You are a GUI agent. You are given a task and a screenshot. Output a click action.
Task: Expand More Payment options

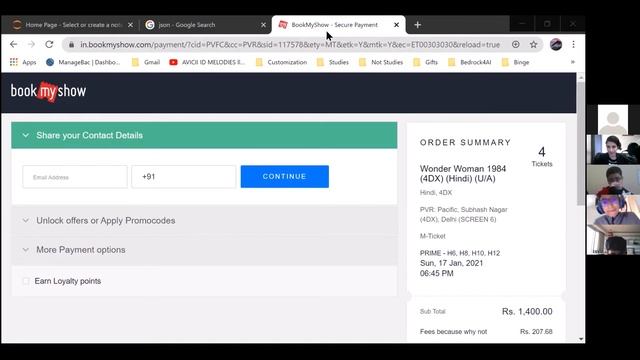204,250
